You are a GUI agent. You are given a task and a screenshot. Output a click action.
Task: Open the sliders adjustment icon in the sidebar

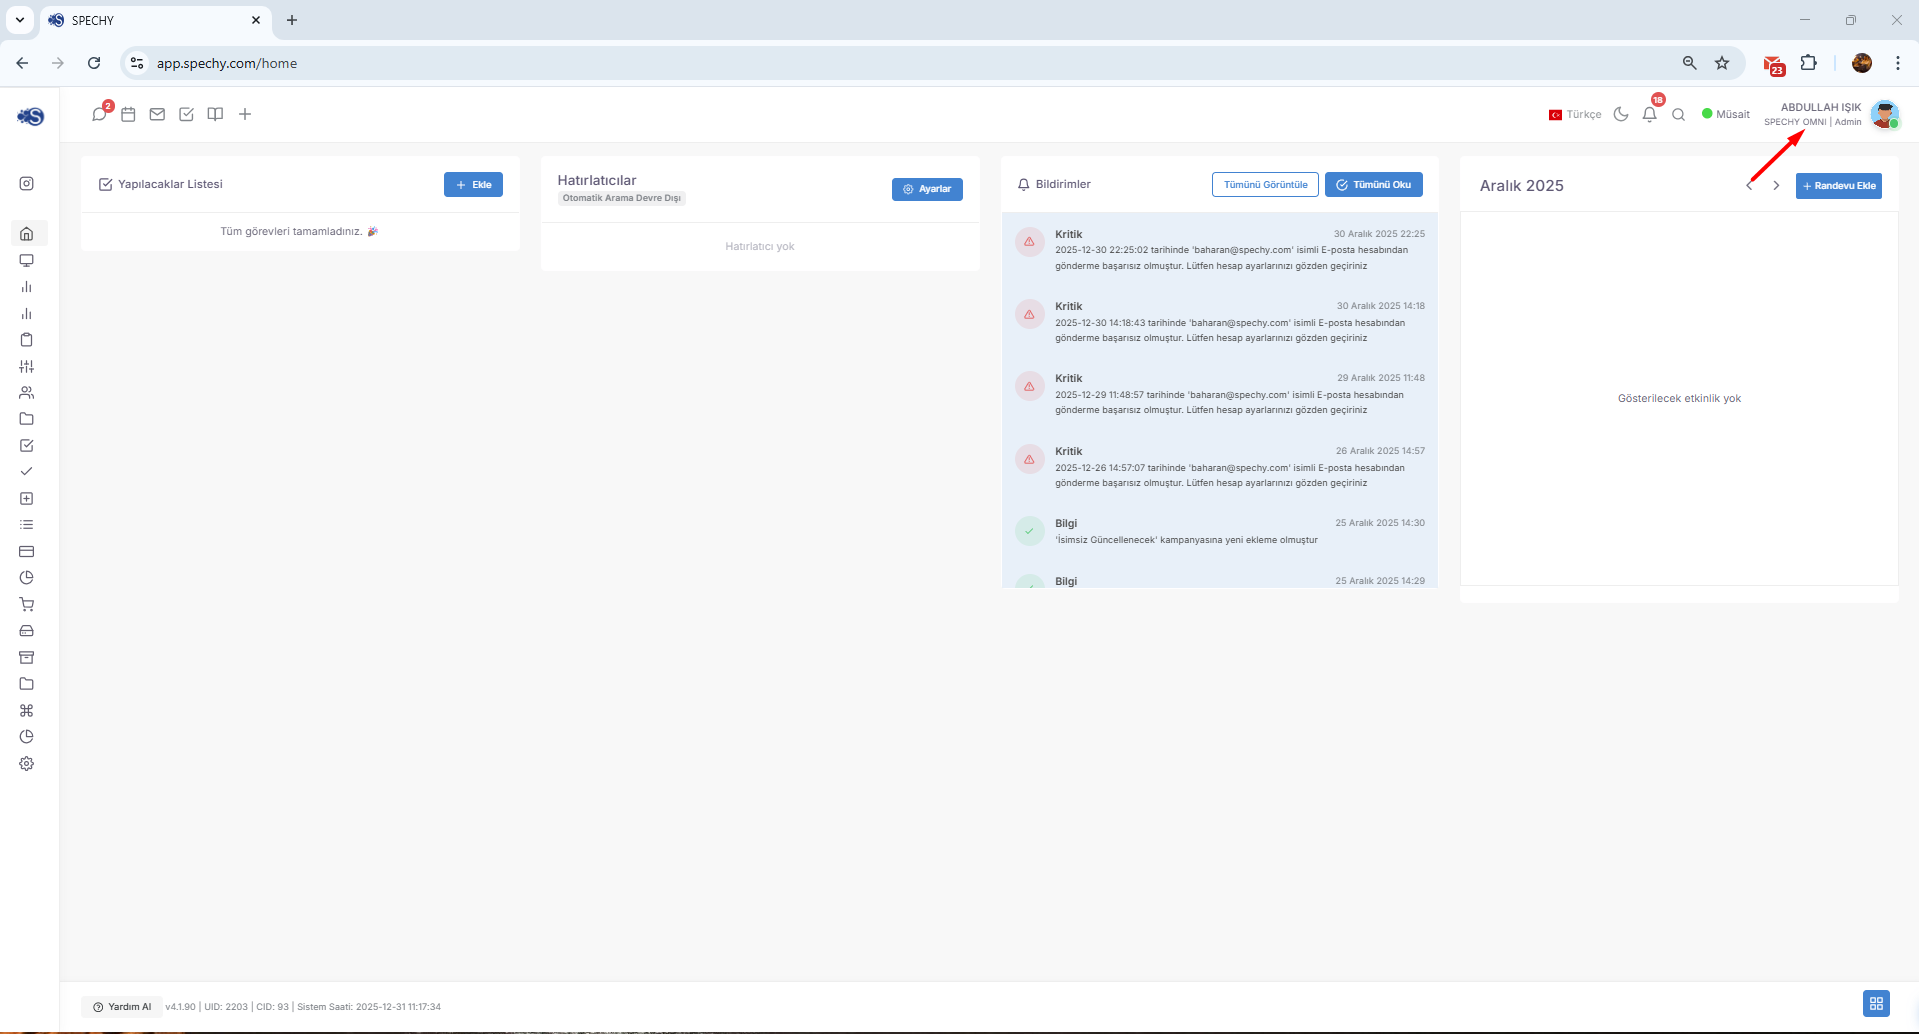(27, 366)
